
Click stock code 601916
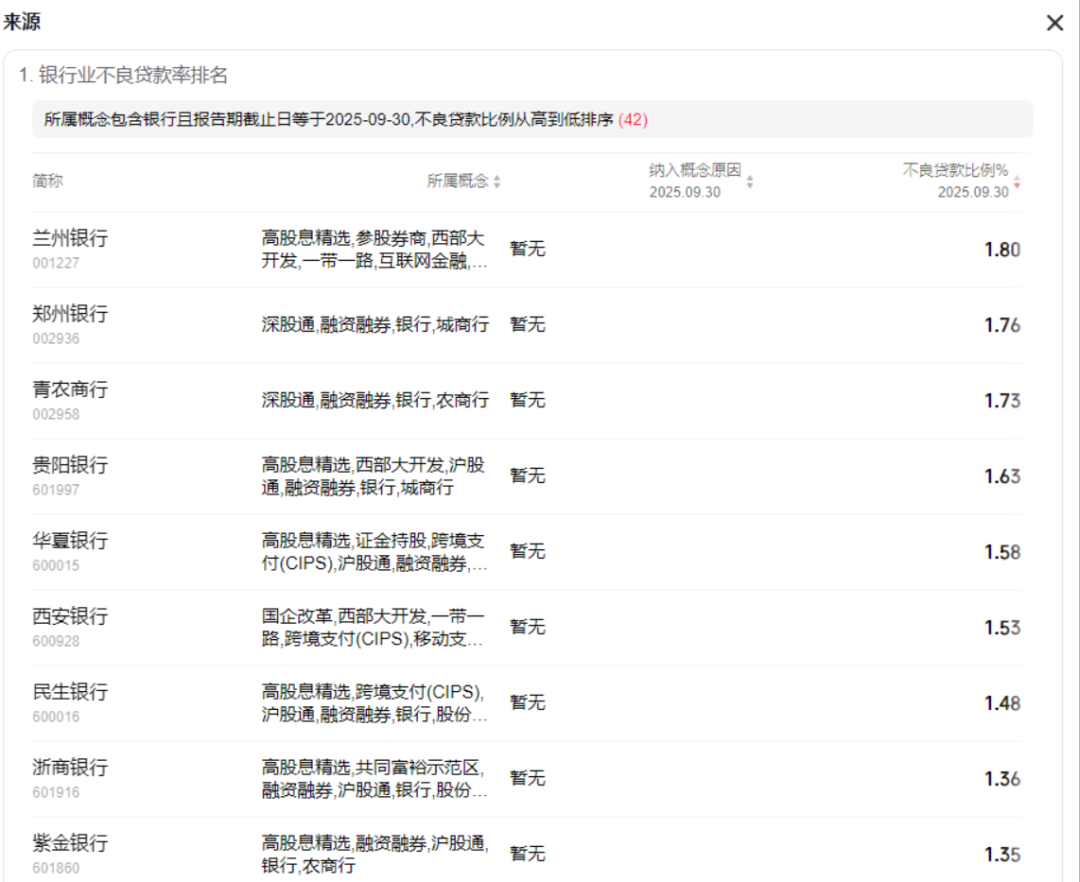(x=56, y=793)
